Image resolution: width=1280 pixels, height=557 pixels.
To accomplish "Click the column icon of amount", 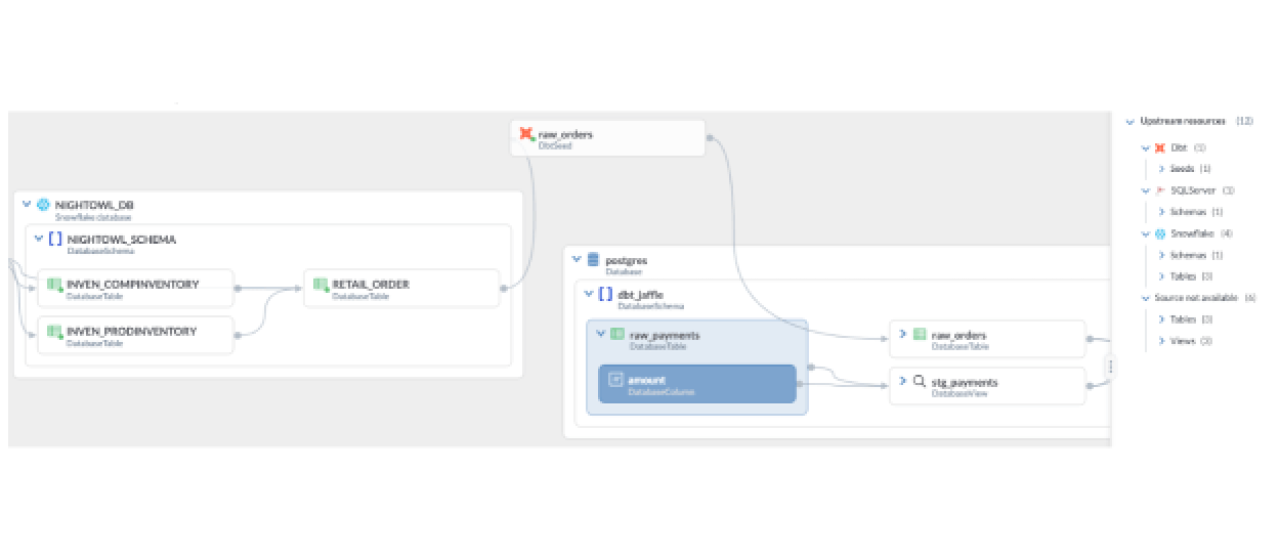I will pos(617,380).
